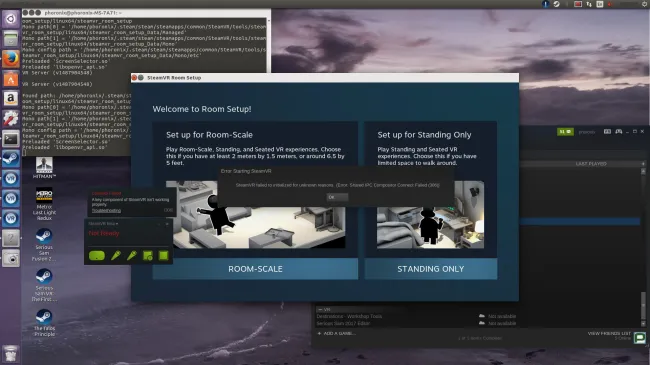Click the second base station status icon
650x365 pixels.
[163, 256]
